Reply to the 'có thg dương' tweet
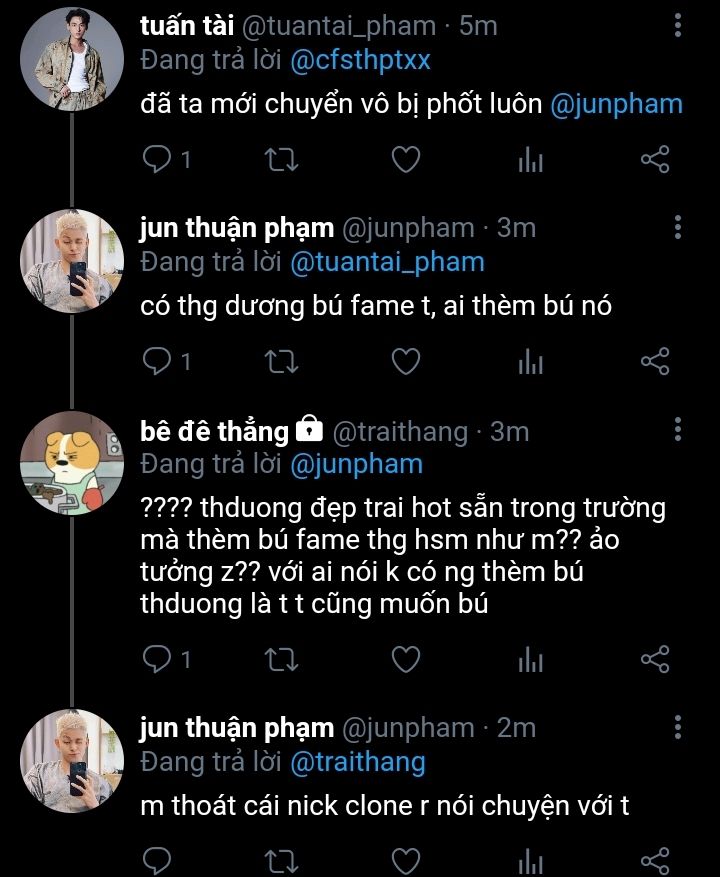Screen dimensions: 720x877 [156, 361]
